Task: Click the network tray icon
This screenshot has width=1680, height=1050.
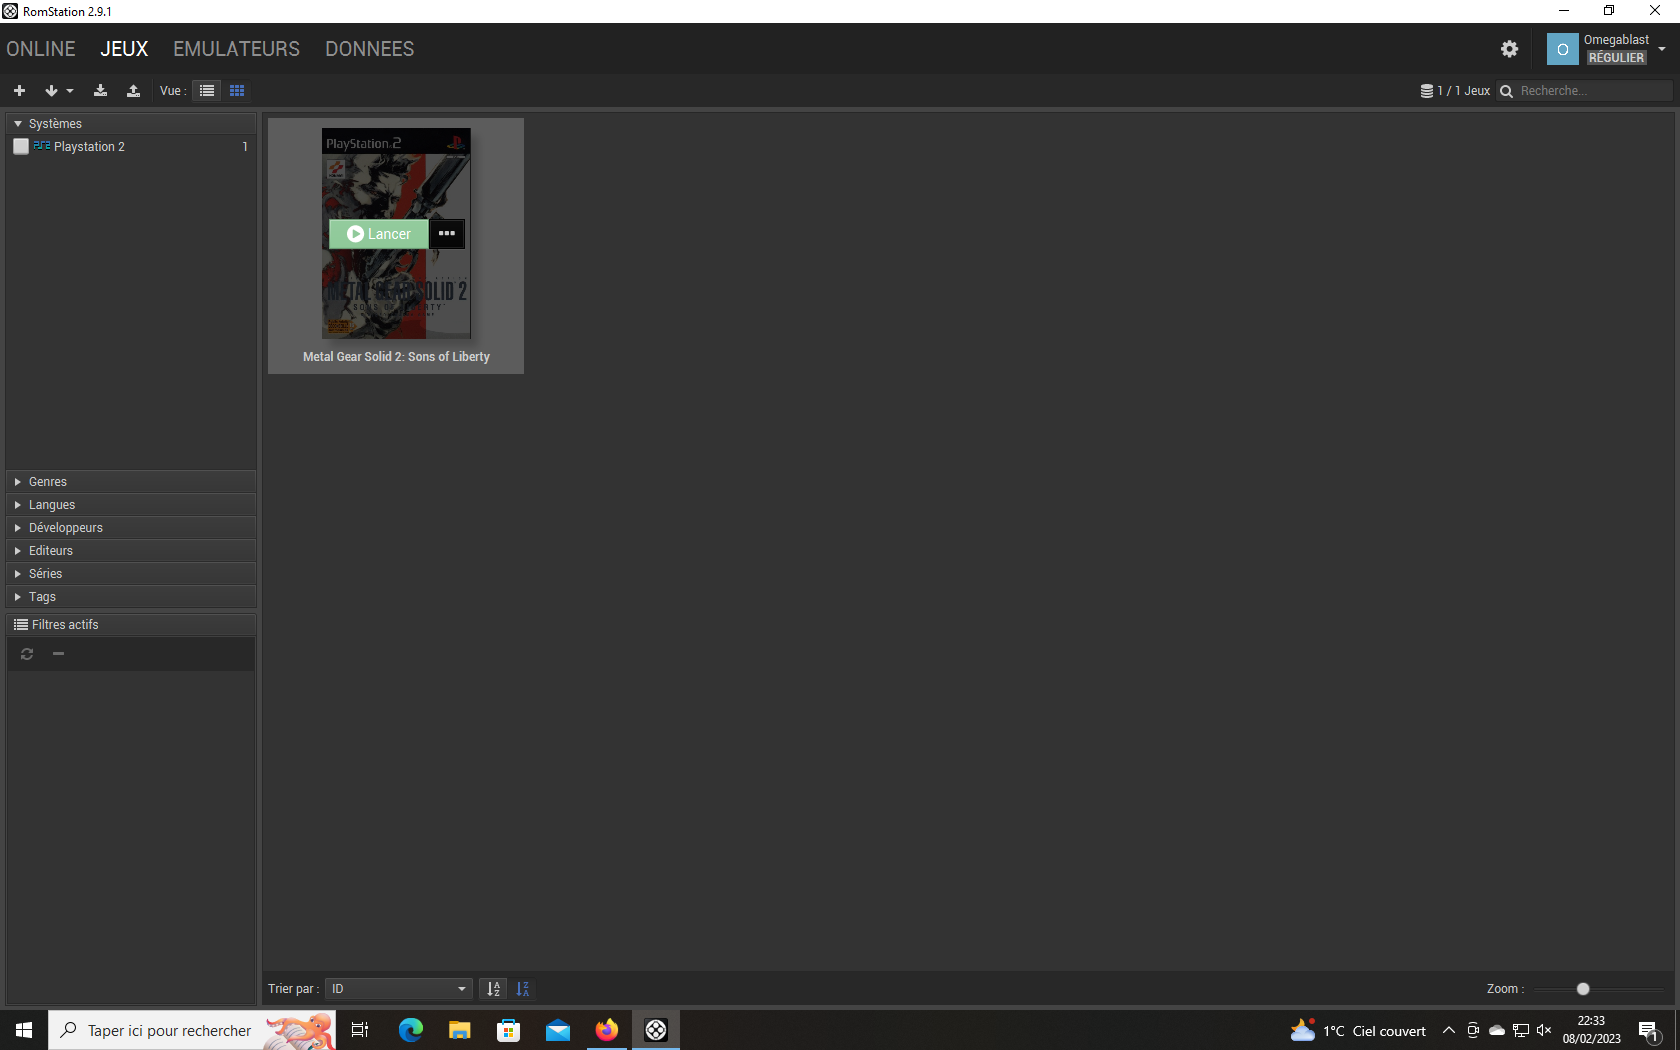Action: [x=1521, y=1031]
